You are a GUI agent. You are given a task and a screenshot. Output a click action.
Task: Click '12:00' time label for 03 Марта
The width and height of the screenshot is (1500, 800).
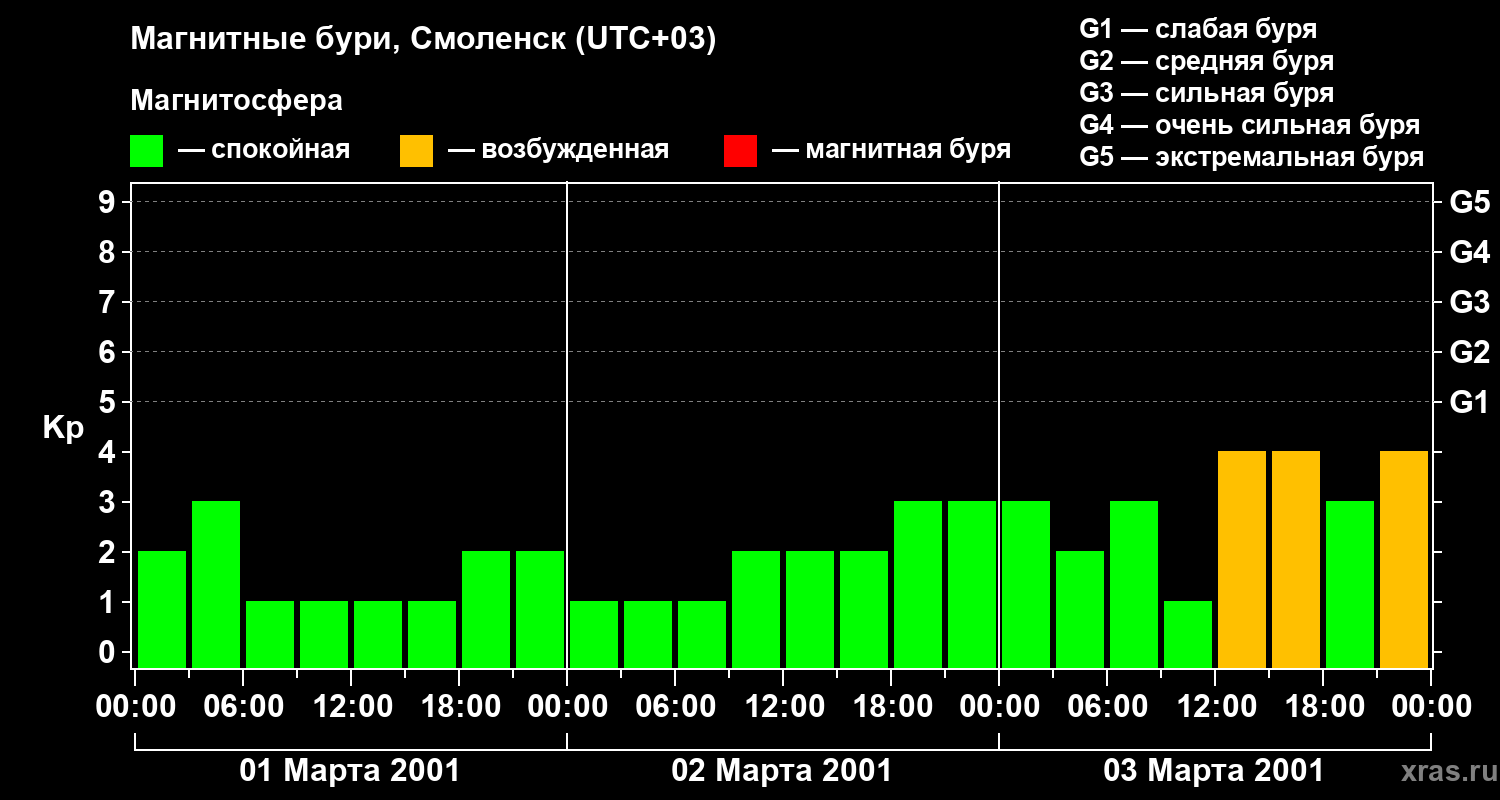[x=1215, y=706]
